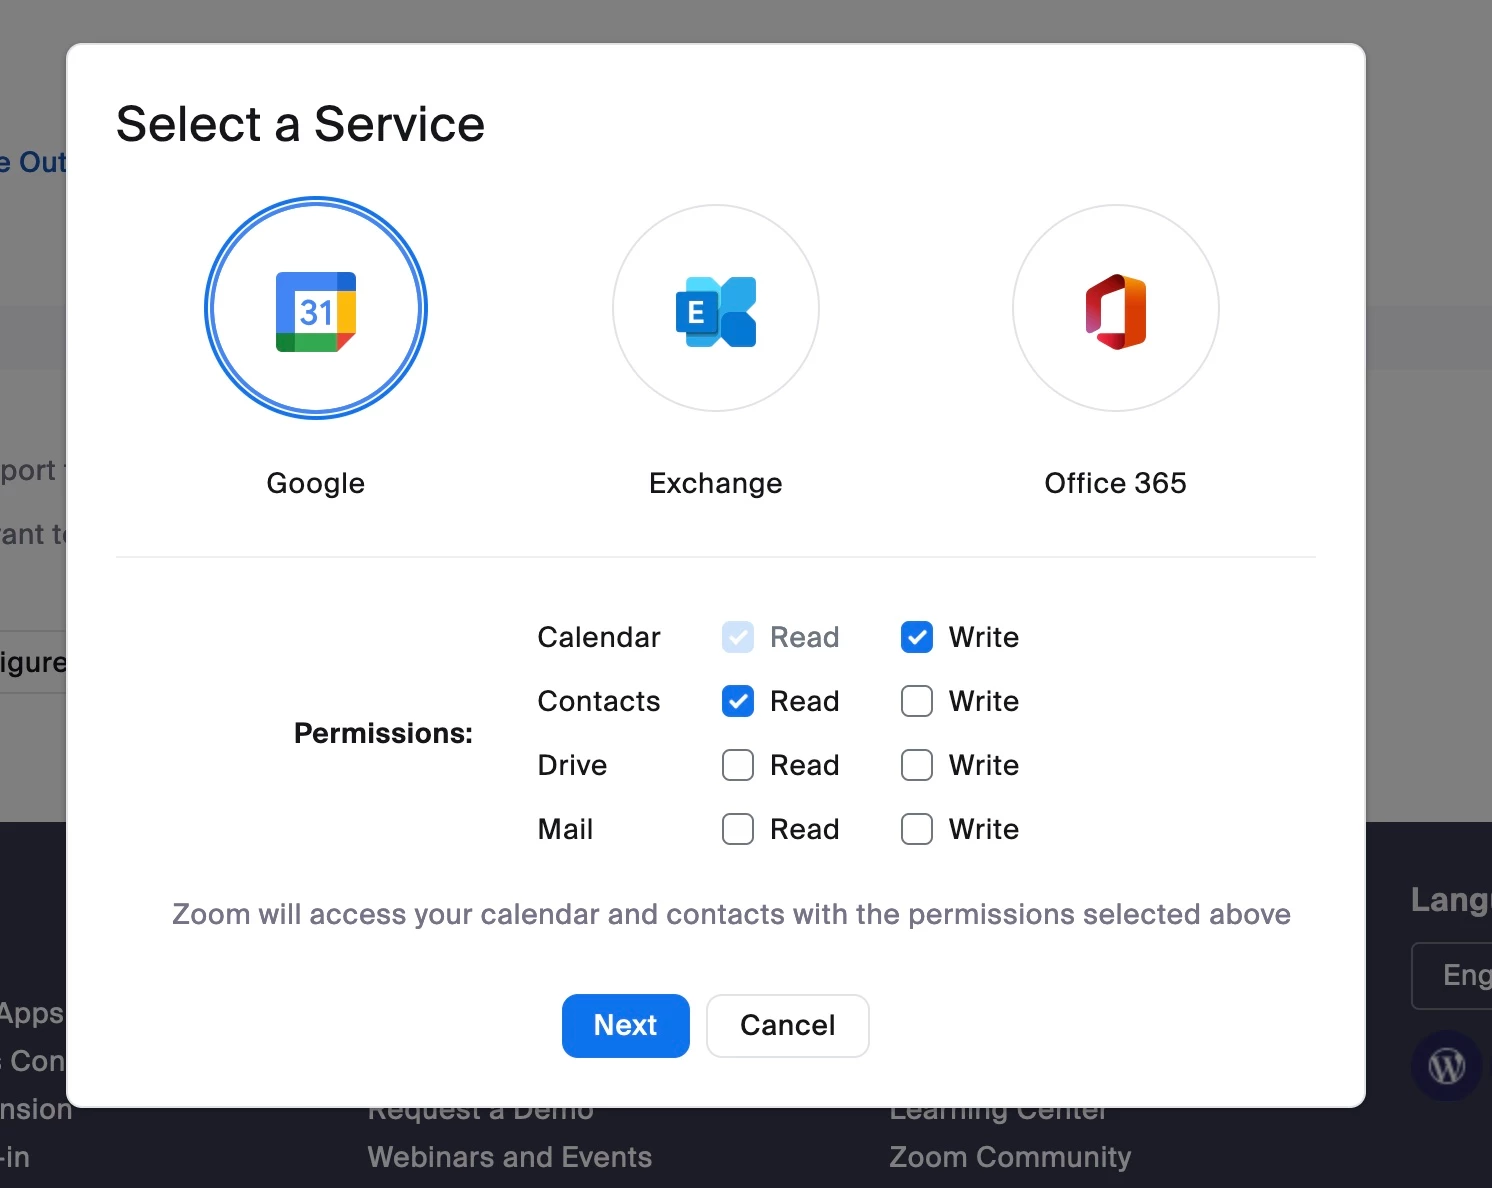This screenshot has height=1188, width=1492.
Task: Open Webinars and Events footer link
Action: pyautogui.click(x=510, y=1157)
